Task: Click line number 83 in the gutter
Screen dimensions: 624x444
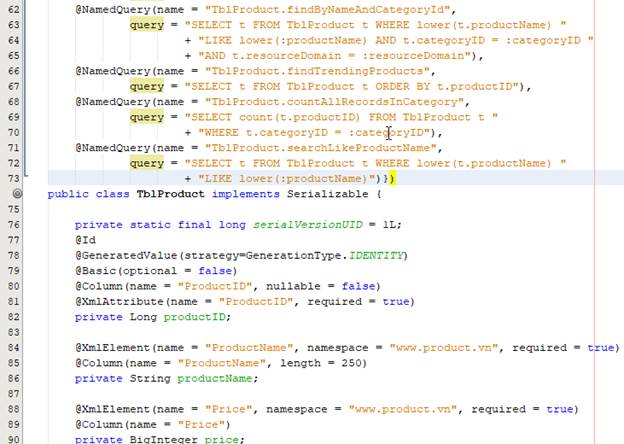Action: pos(13,332)
